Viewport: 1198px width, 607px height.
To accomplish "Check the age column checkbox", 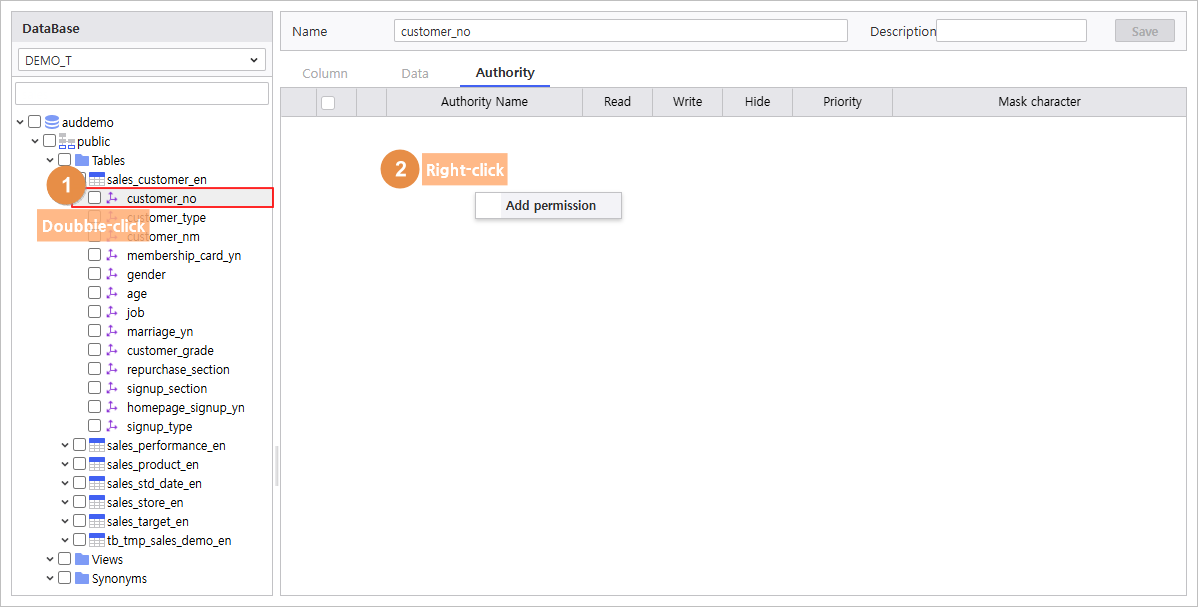I will coord(95,293).
